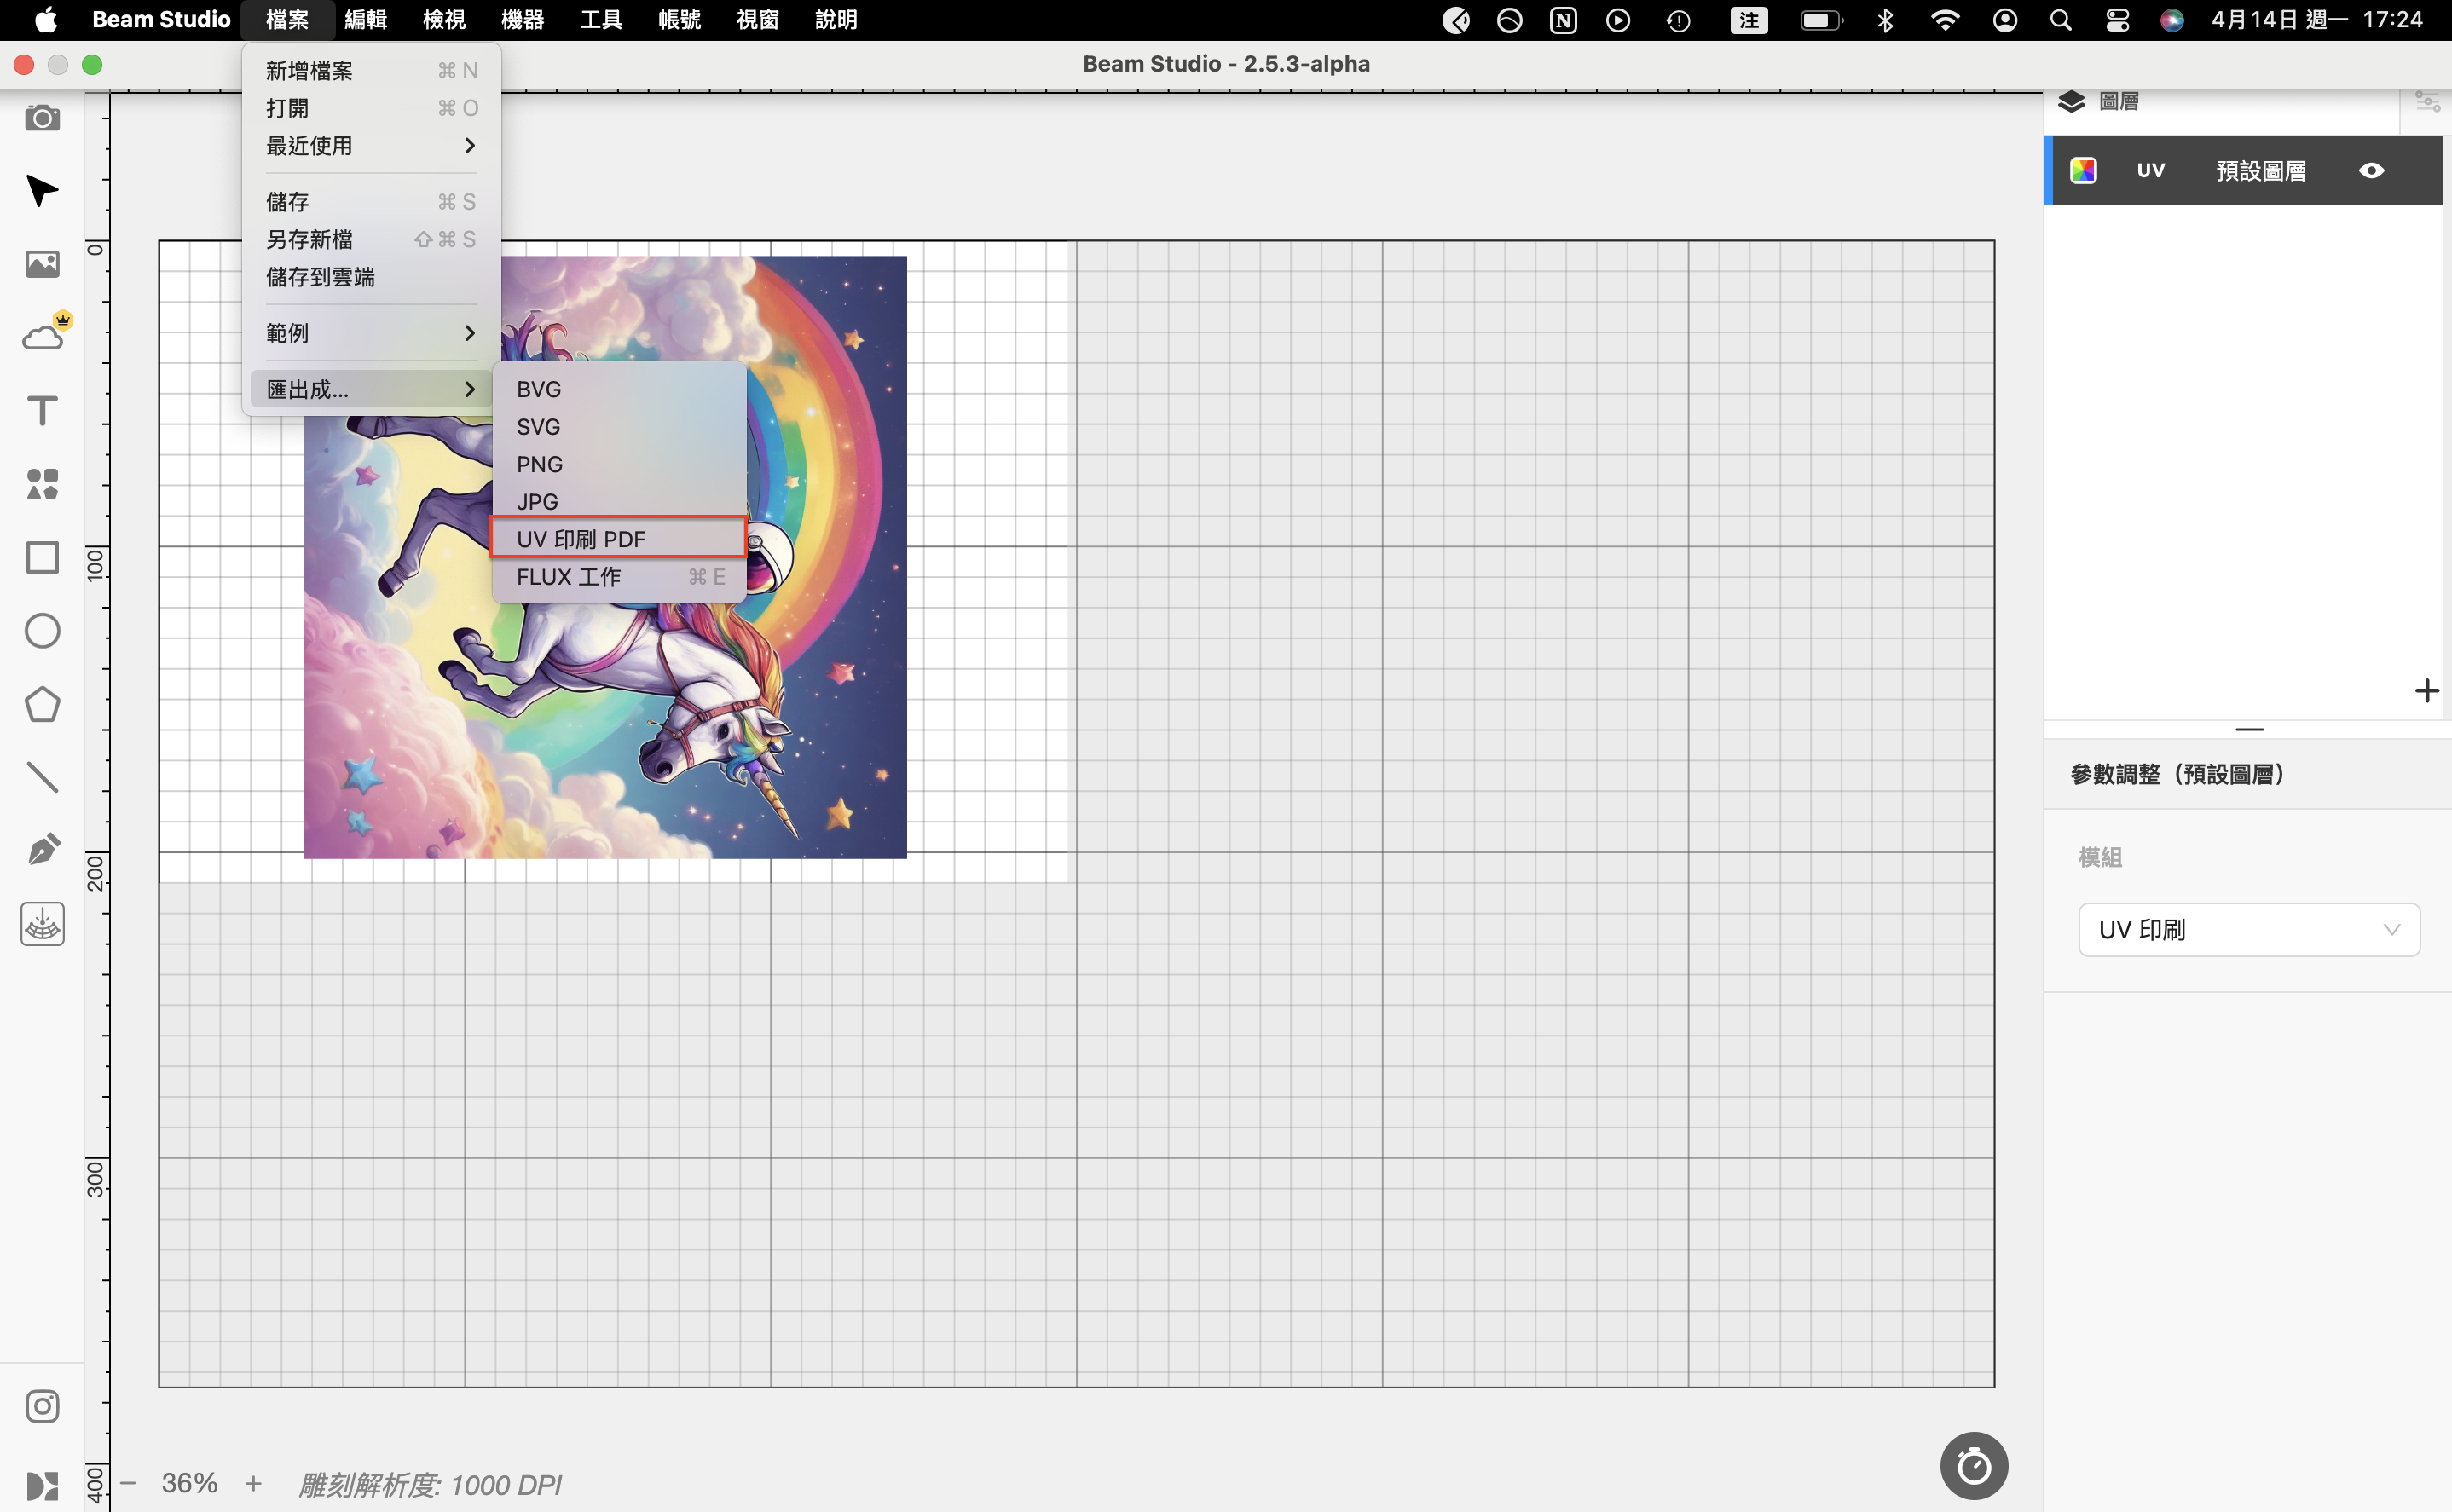Open macOS Spotlight search
This screenshot has height=1512, width=2452.
pyautogui.click(x=2060, y=20)
